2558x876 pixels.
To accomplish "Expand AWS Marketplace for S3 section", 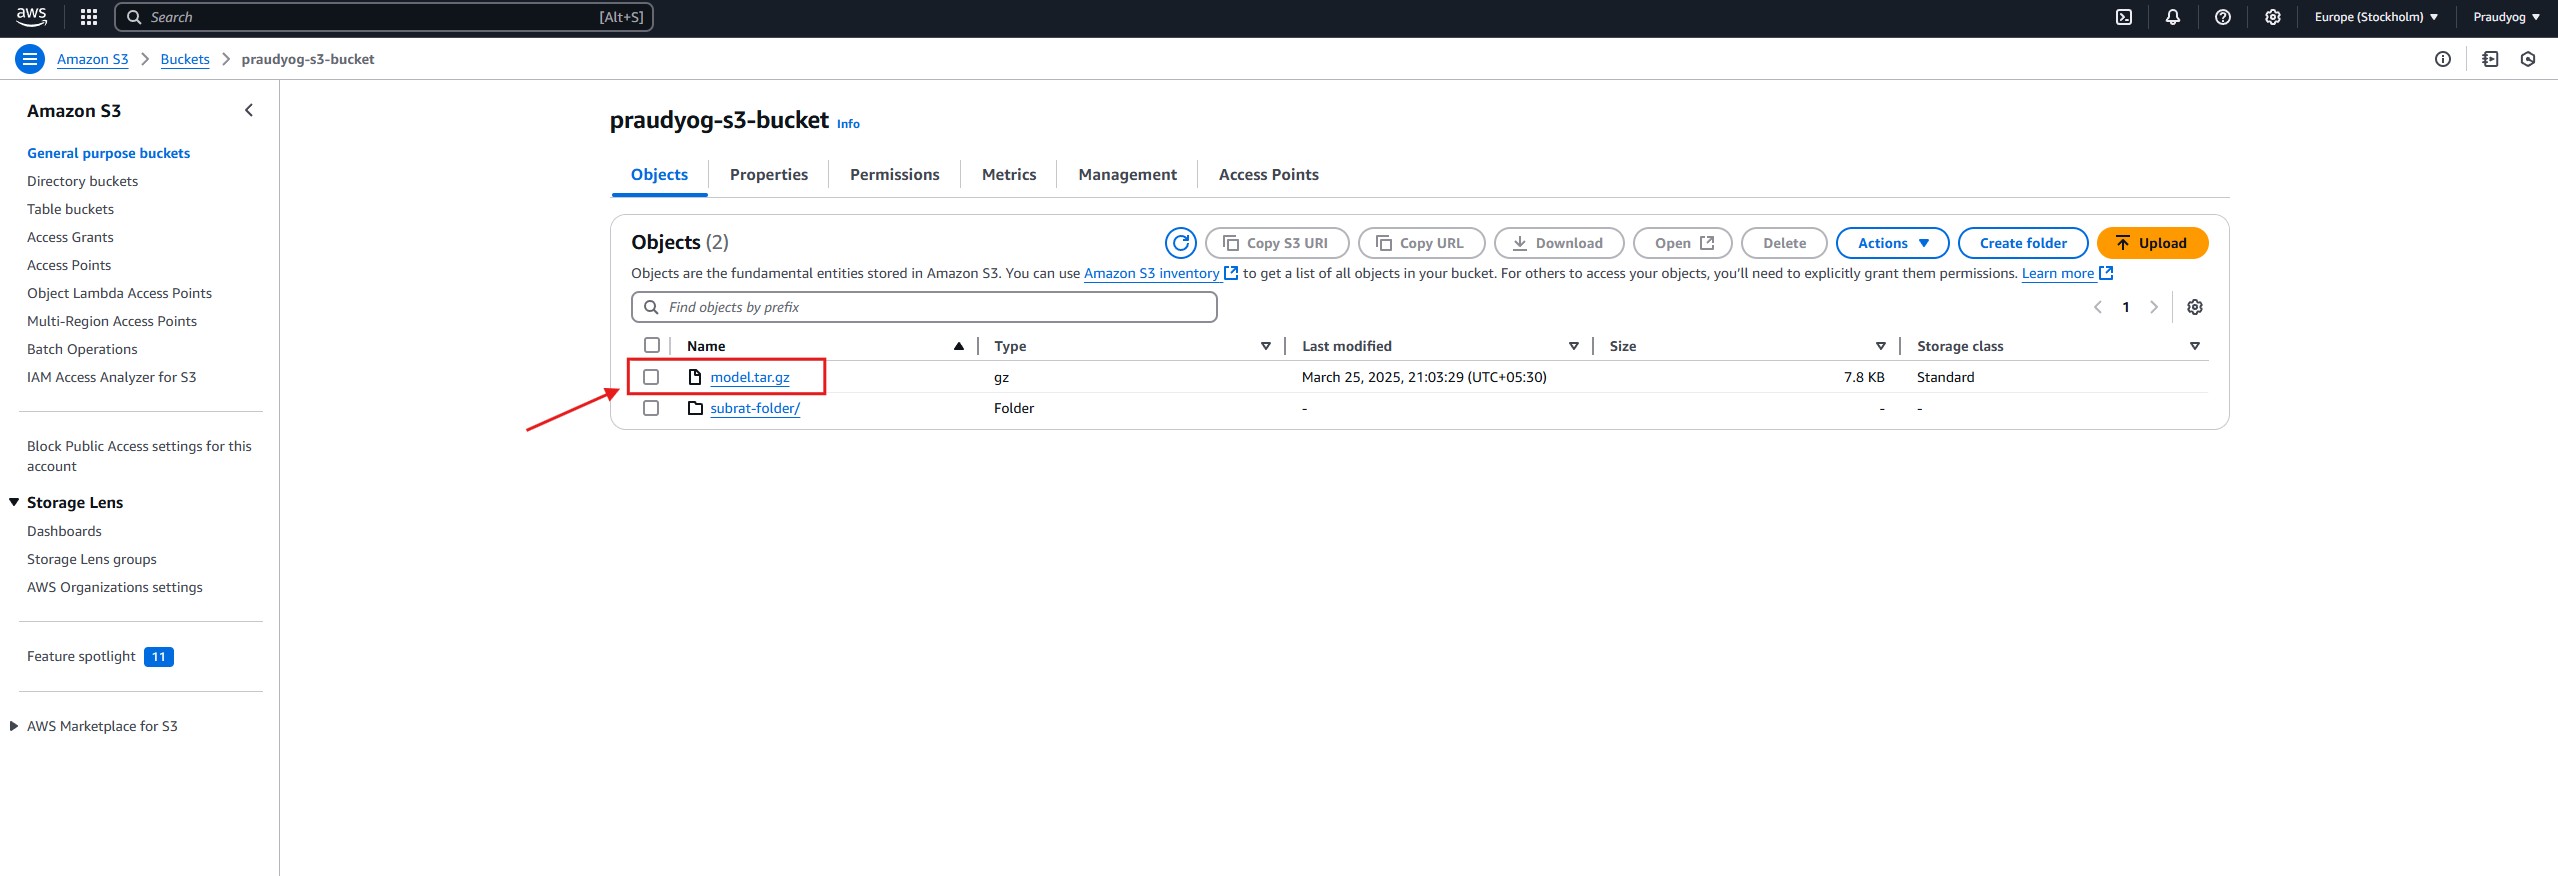I will tap(14, 726).
